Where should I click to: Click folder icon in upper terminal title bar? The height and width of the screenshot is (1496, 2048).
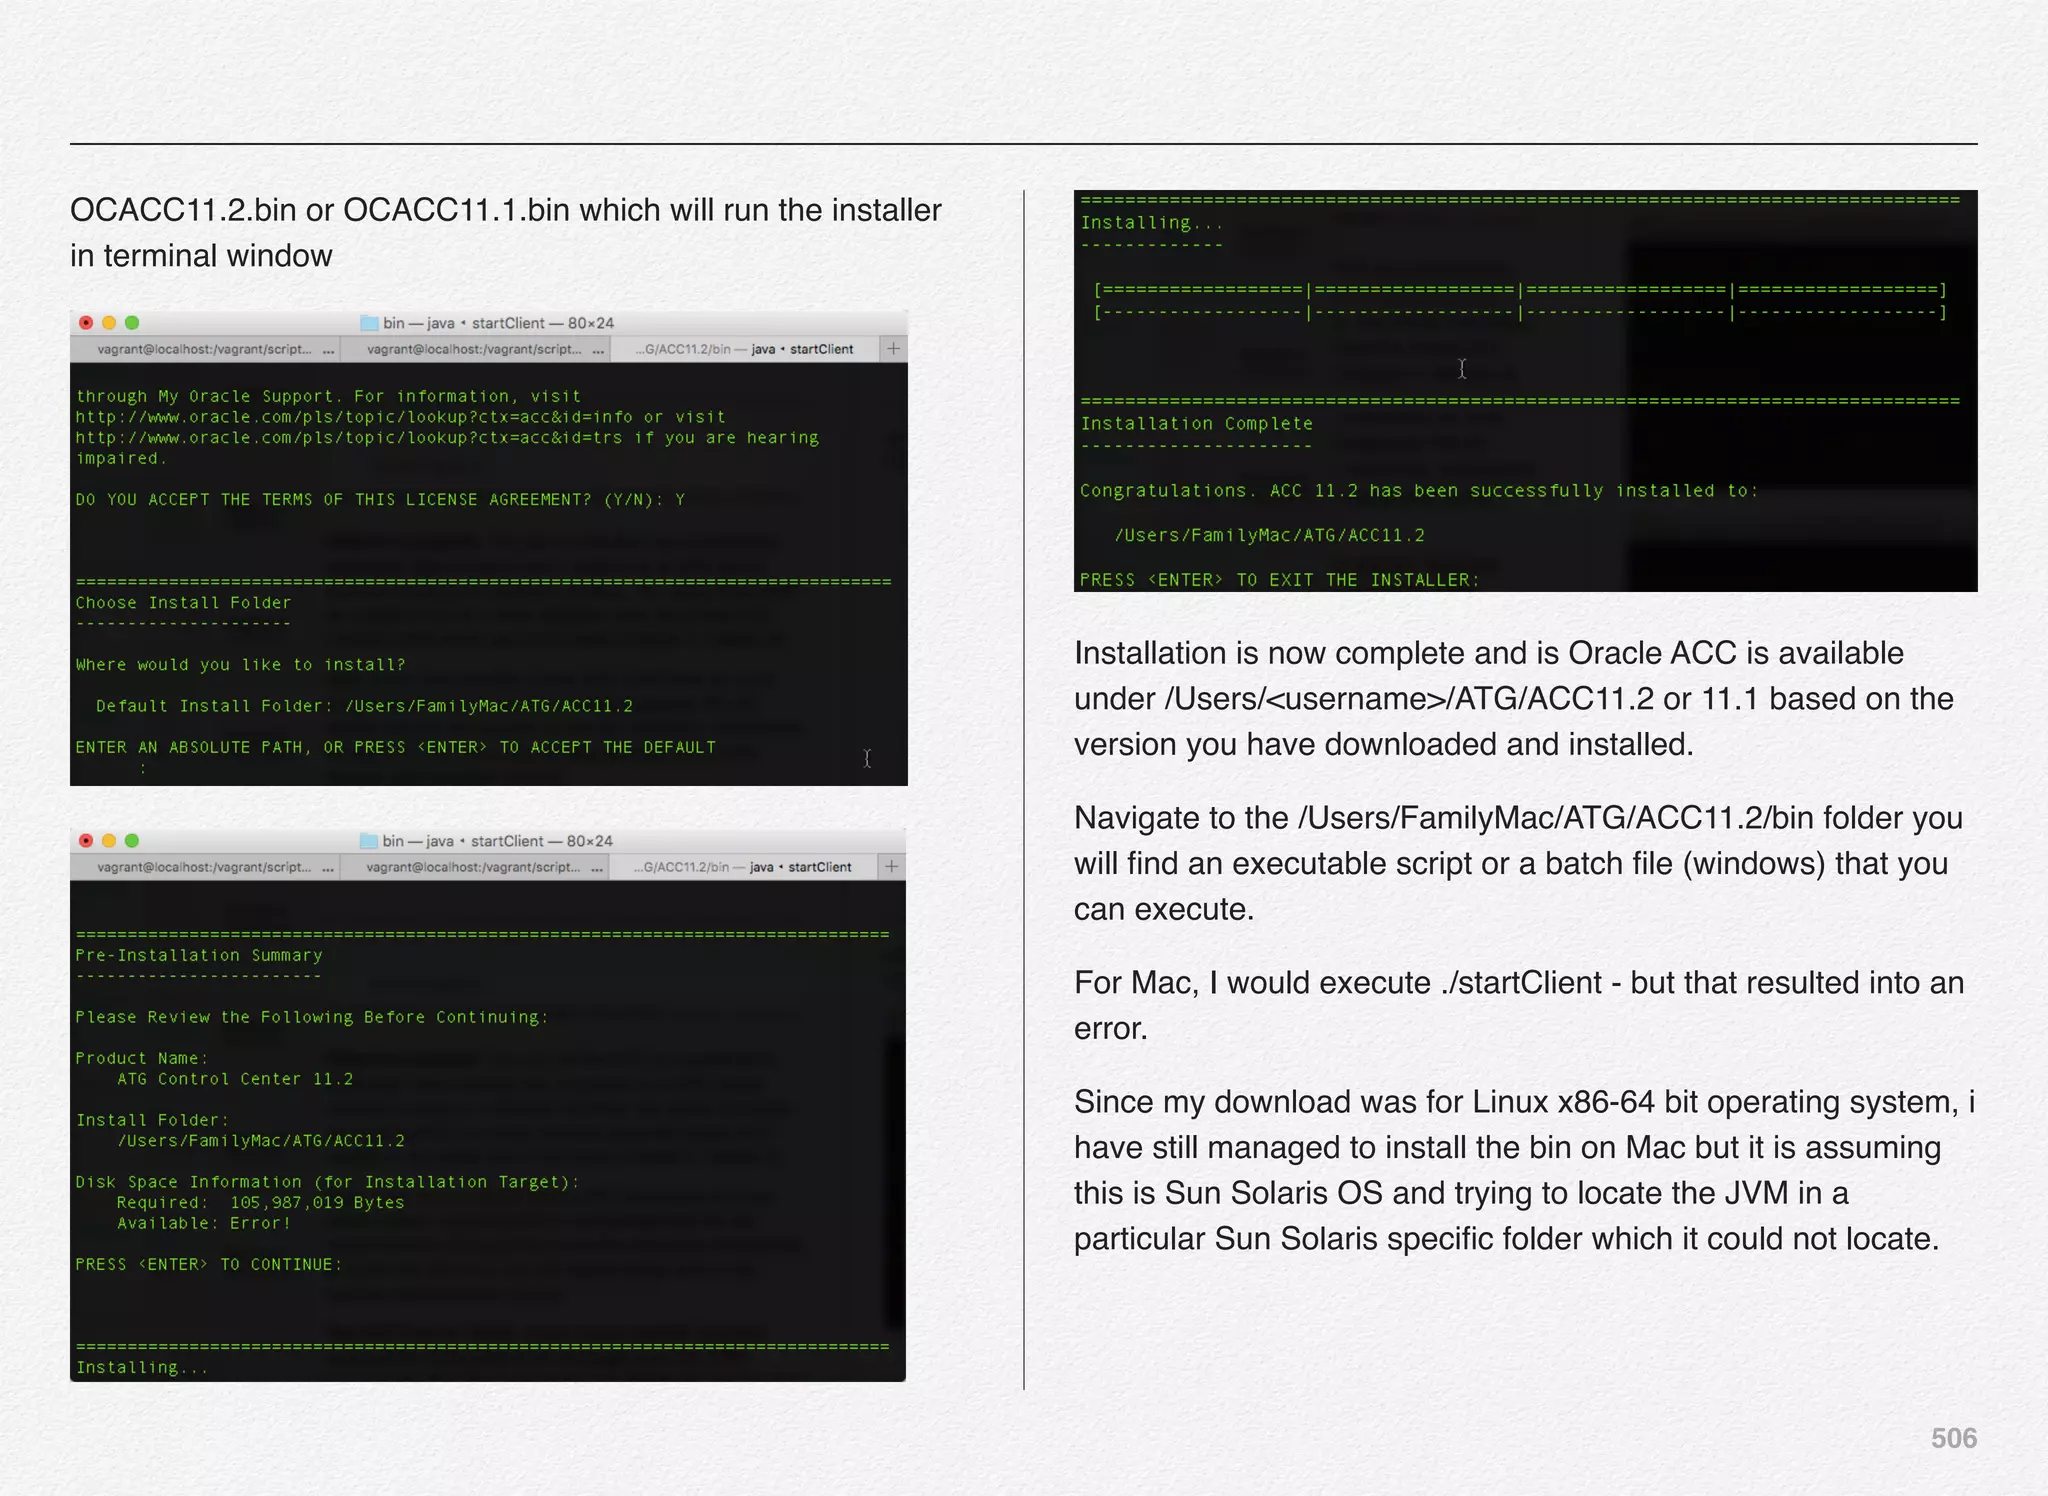(369, 323)
